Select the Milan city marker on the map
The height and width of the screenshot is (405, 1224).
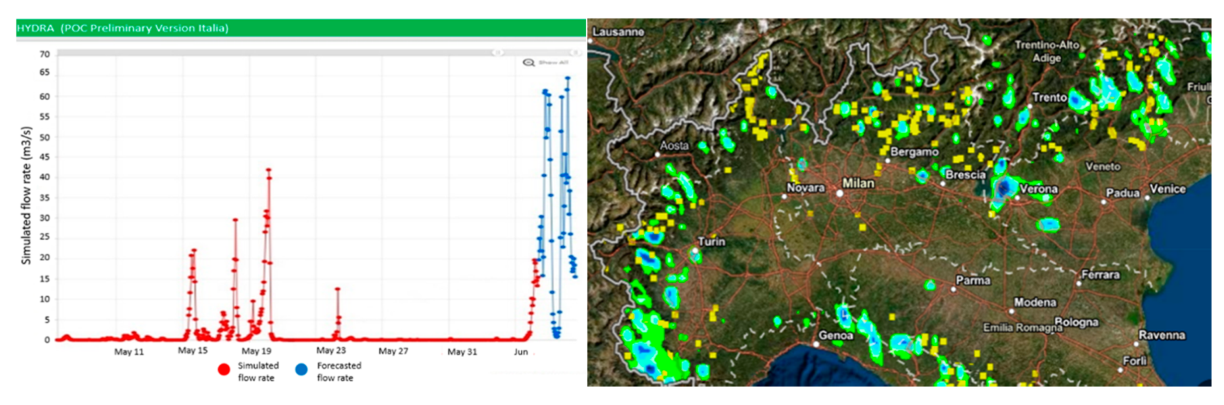tap(840, 194)
